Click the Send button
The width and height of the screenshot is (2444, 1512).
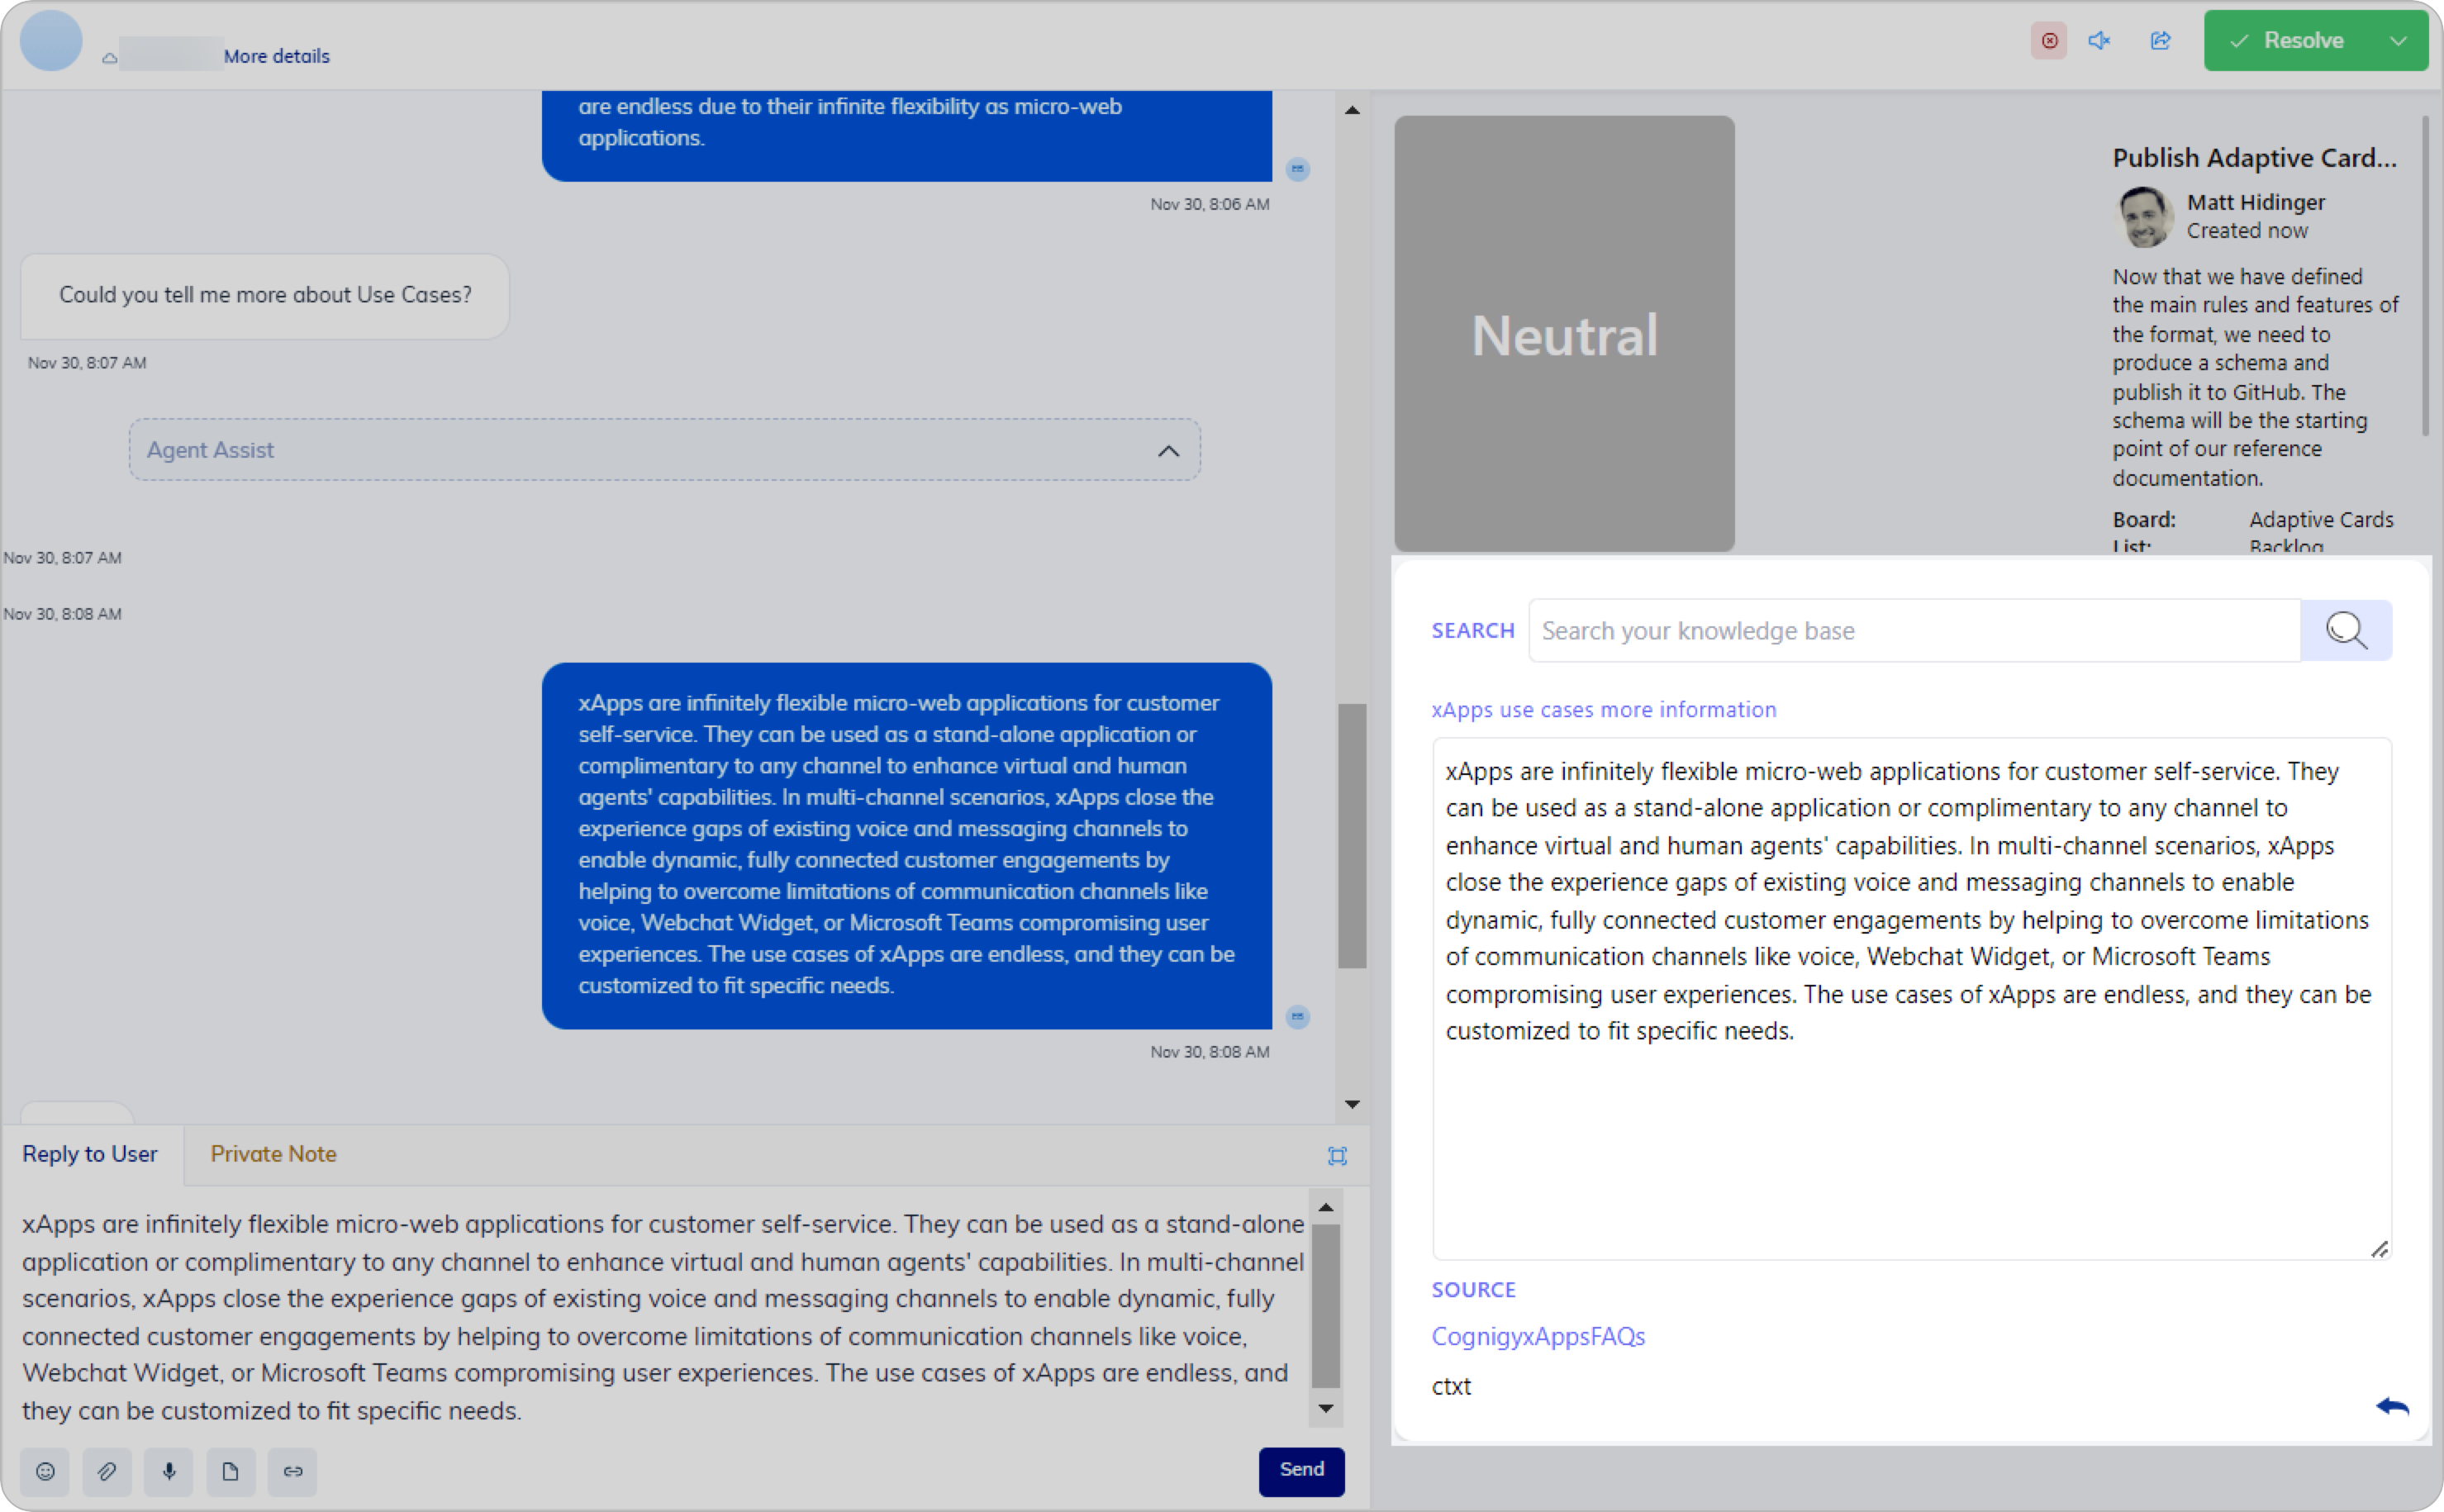[1301, 1470]
